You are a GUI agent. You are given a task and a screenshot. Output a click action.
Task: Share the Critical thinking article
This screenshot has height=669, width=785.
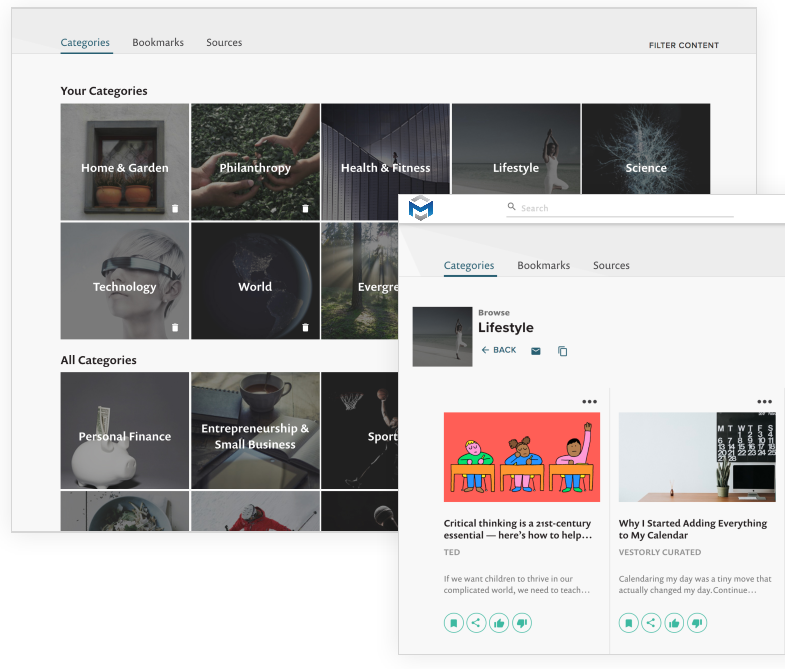point(476,623)
